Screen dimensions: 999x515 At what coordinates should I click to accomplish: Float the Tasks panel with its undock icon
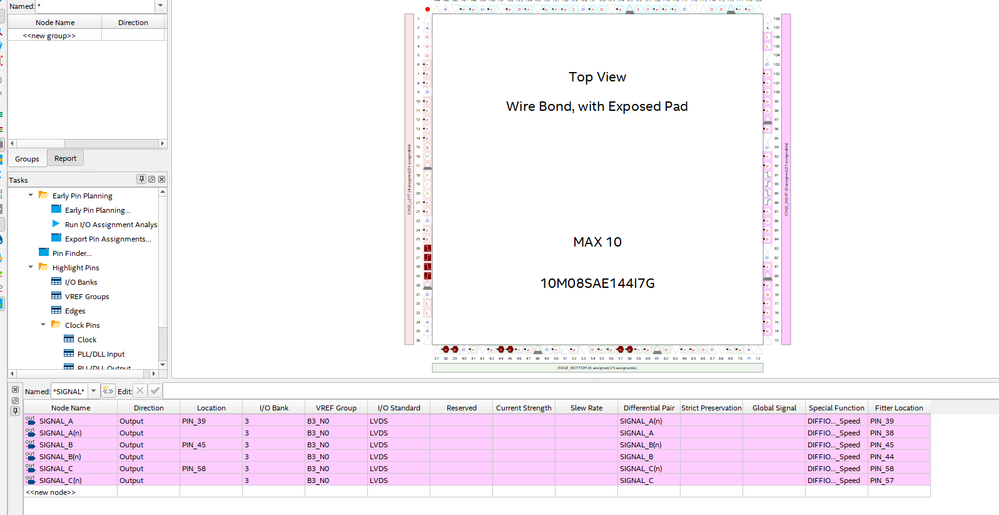[x=152, y=180]
